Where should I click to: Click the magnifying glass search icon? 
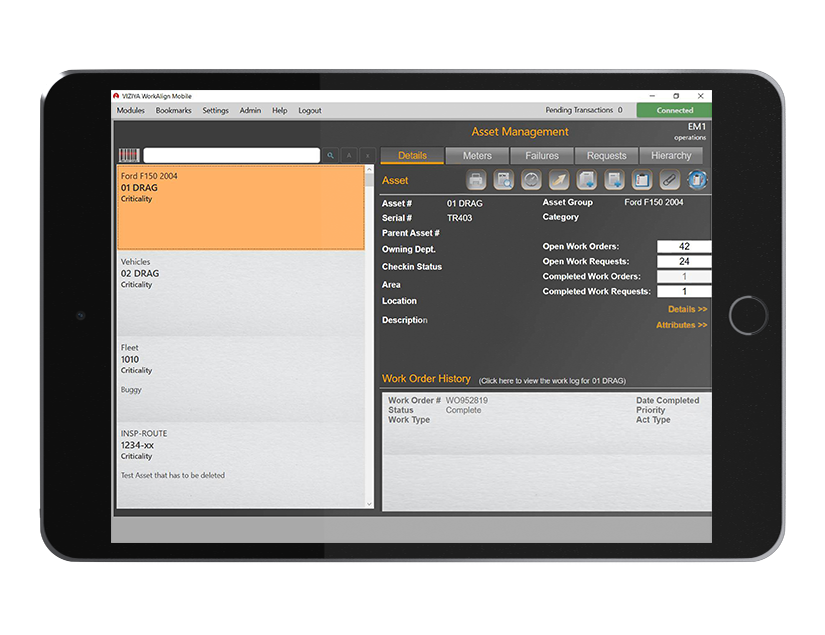(x=331, y=156)
